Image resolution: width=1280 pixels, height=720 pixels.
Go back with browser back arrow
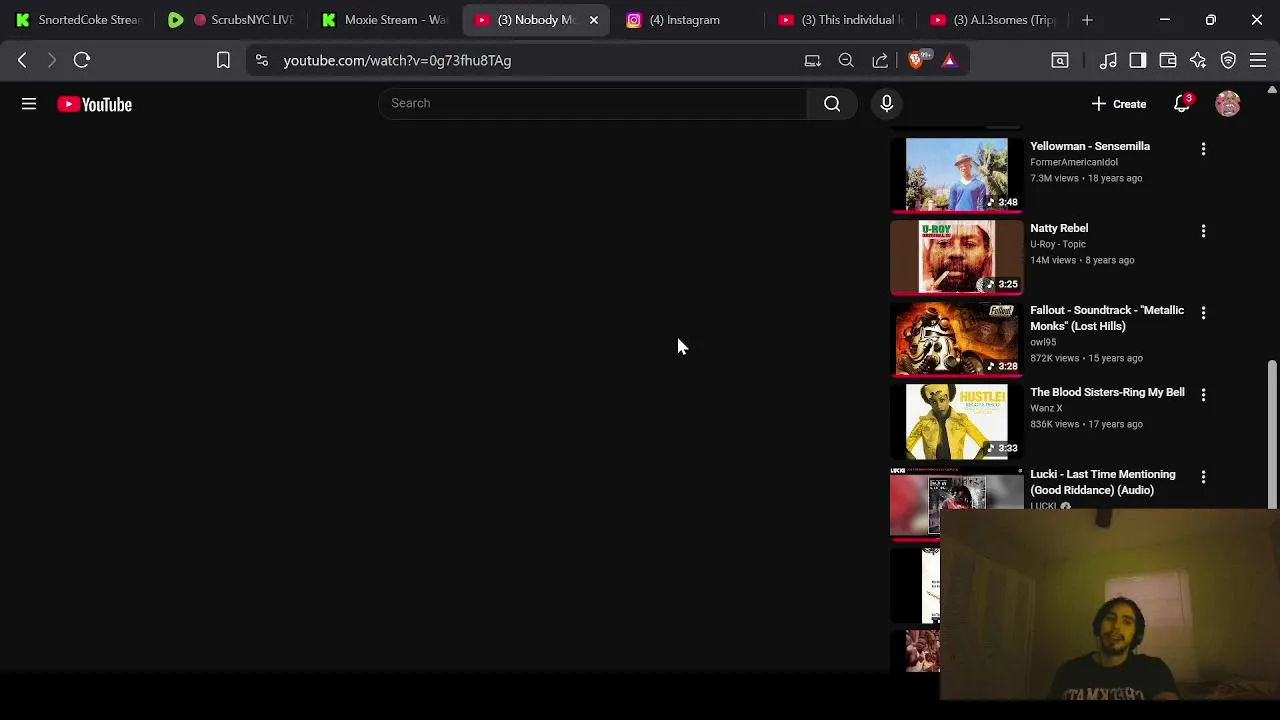click(22, 60)
